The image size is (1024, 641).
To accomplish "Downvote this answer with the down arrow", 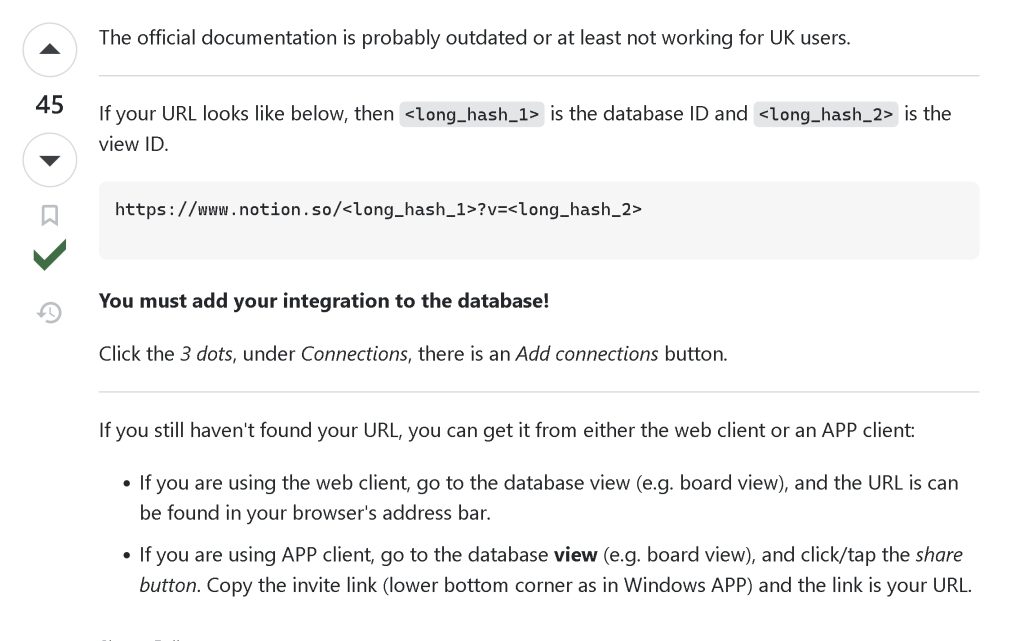I will [x=50, y=160].
